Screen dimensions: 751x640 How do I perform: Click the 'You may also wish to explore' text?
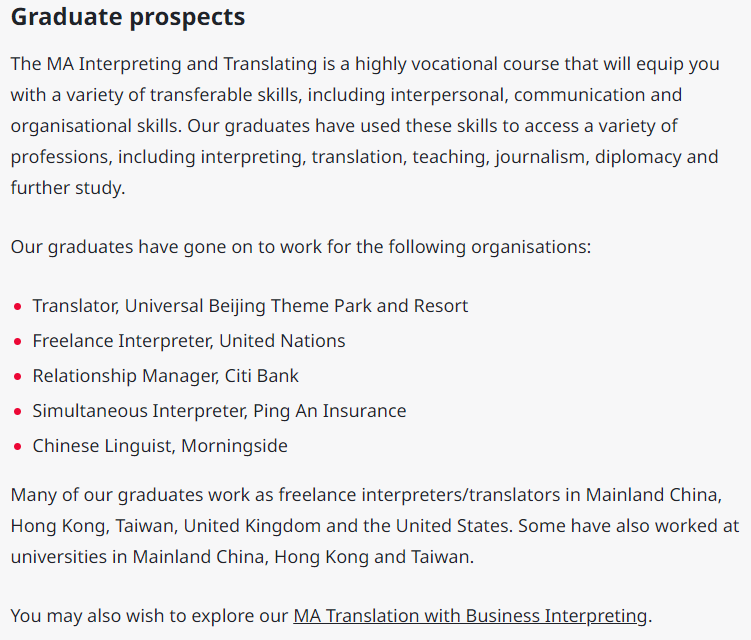point(149,616)
